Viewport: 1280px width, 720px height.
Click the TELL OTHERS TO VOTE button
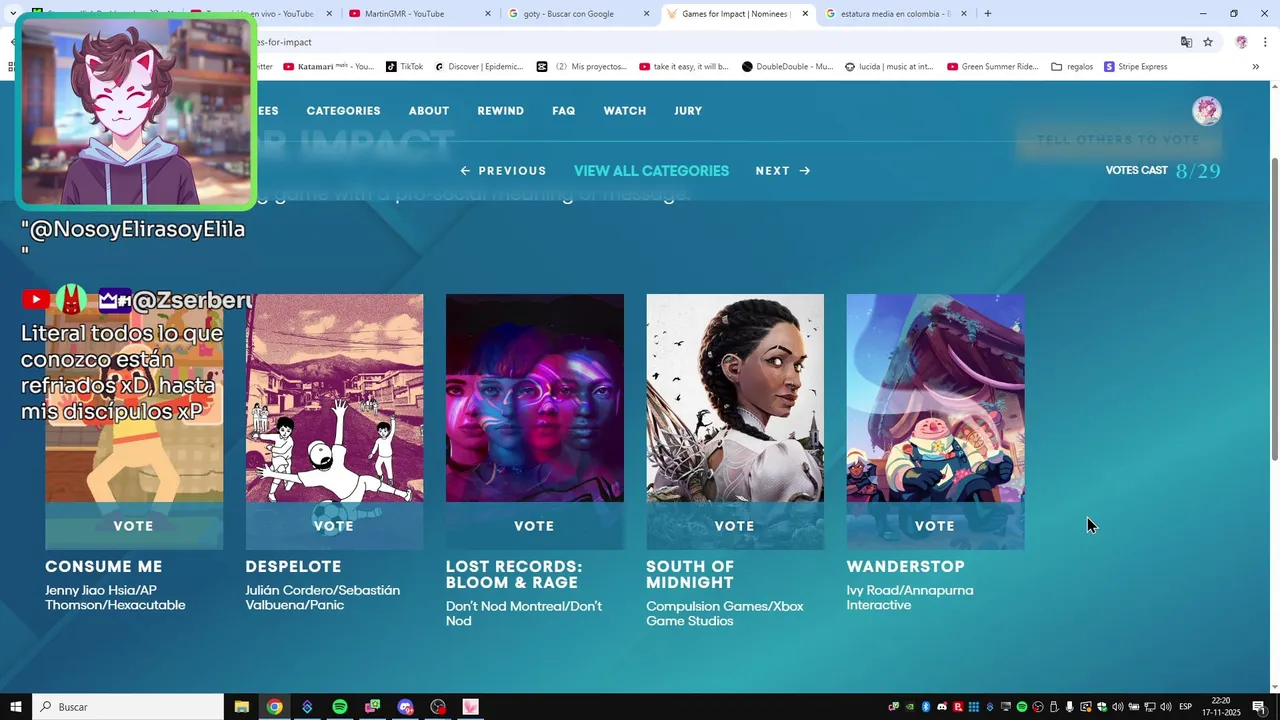tap(1118, 140)
